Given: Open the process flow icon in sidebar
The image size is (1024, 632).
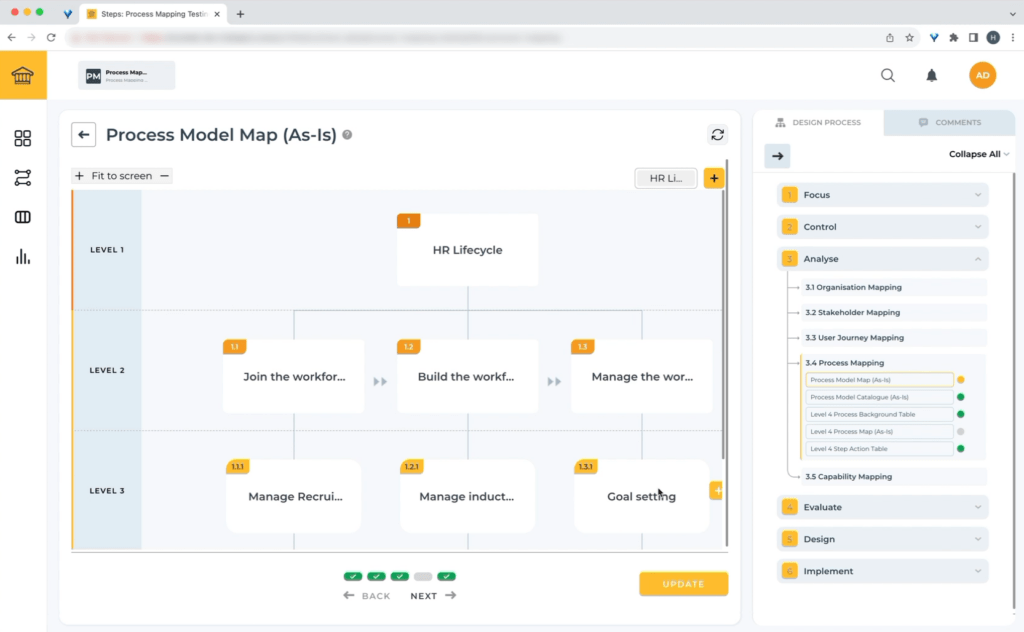Looking at the screenshot, I should tap(22, 178).
